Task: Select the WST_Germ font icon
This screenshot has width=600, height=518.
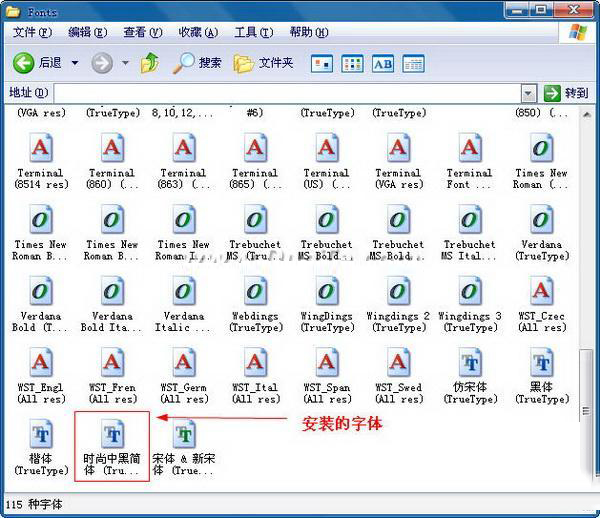Action: pos(184,362)
